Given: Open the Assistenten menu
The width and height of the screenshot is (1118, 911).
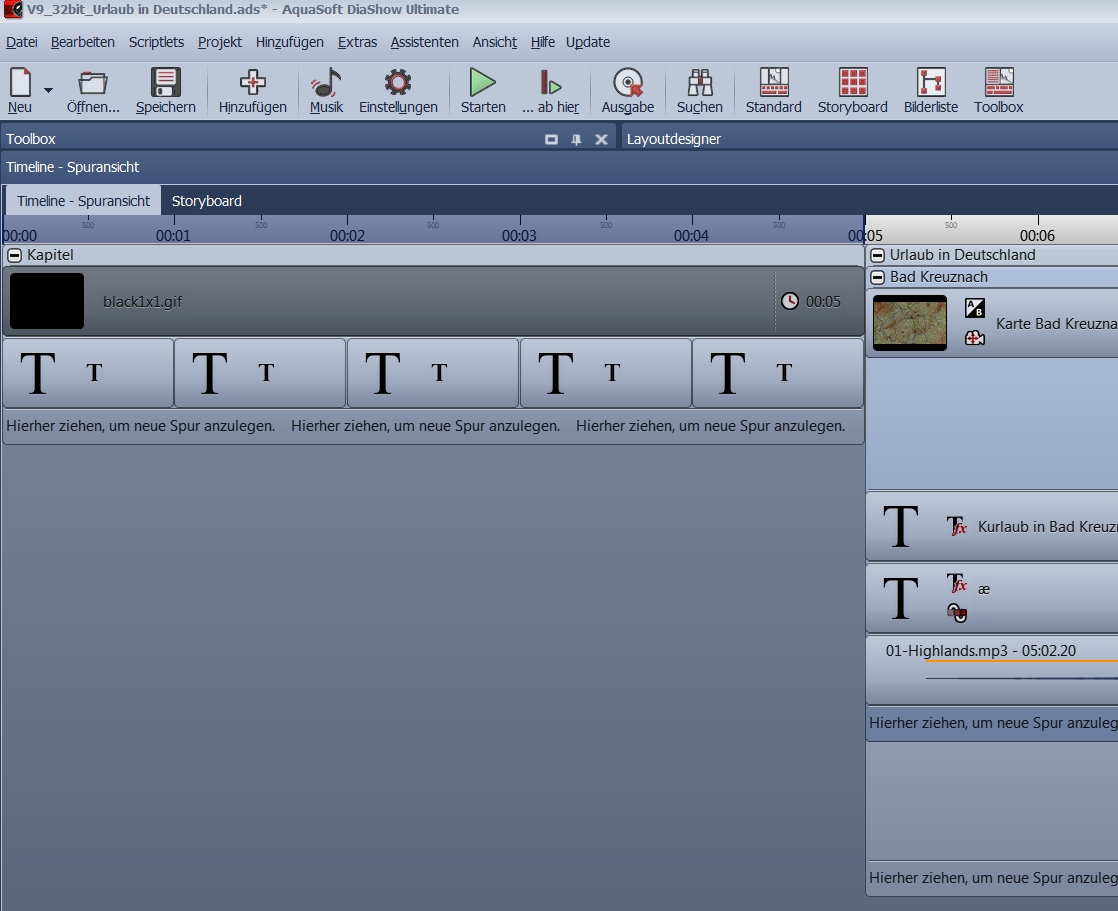Looking at the screenshot, I should 424,42.
